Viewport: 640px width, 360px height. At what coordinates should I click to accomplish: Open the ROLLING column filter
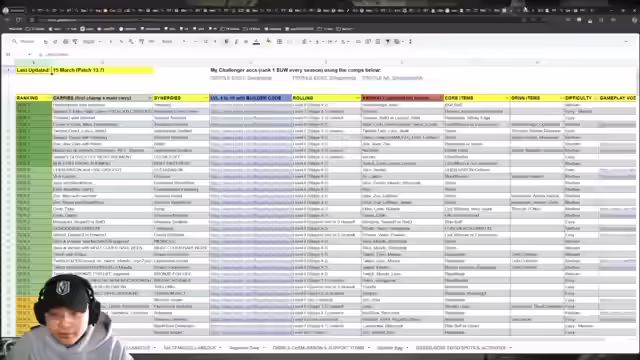pos(358,98)
